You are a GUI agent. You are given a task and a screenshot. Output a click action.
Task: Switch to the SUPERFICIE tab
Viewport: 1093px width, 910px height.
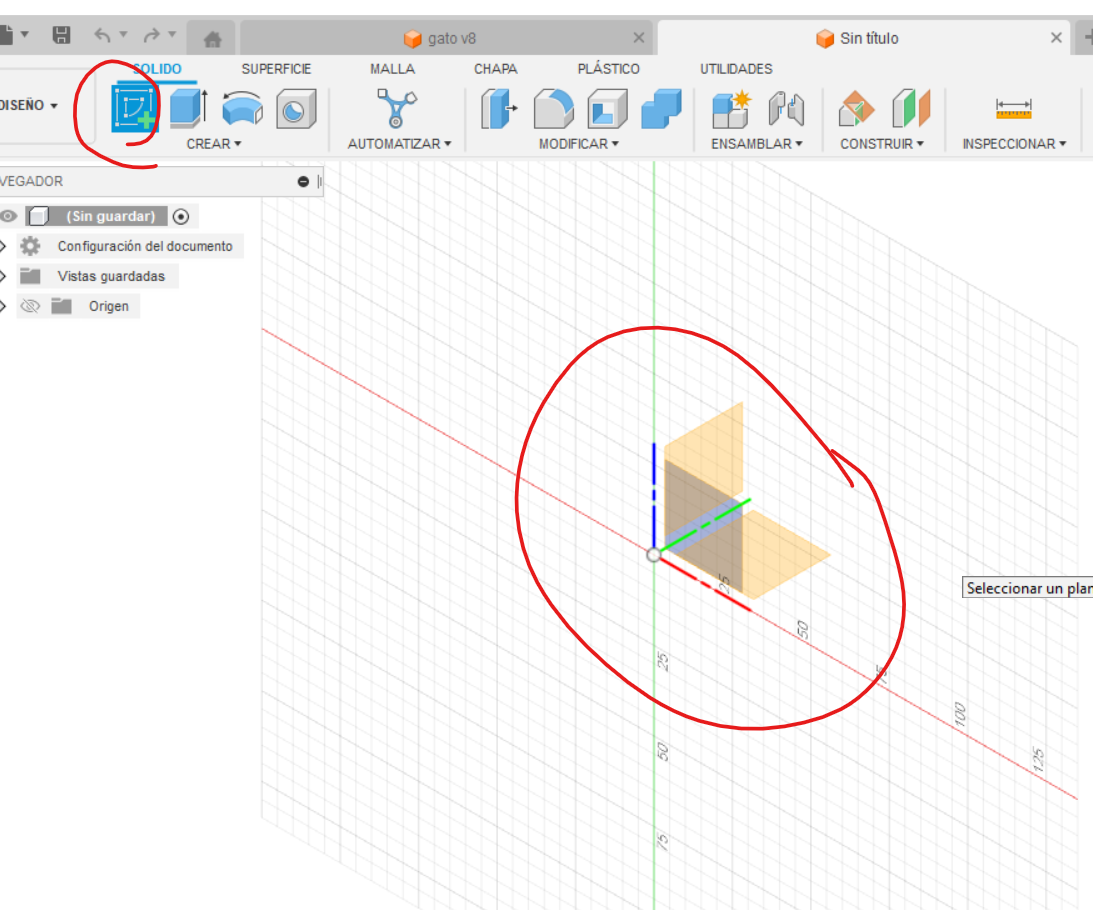click(x=276, y=69)
